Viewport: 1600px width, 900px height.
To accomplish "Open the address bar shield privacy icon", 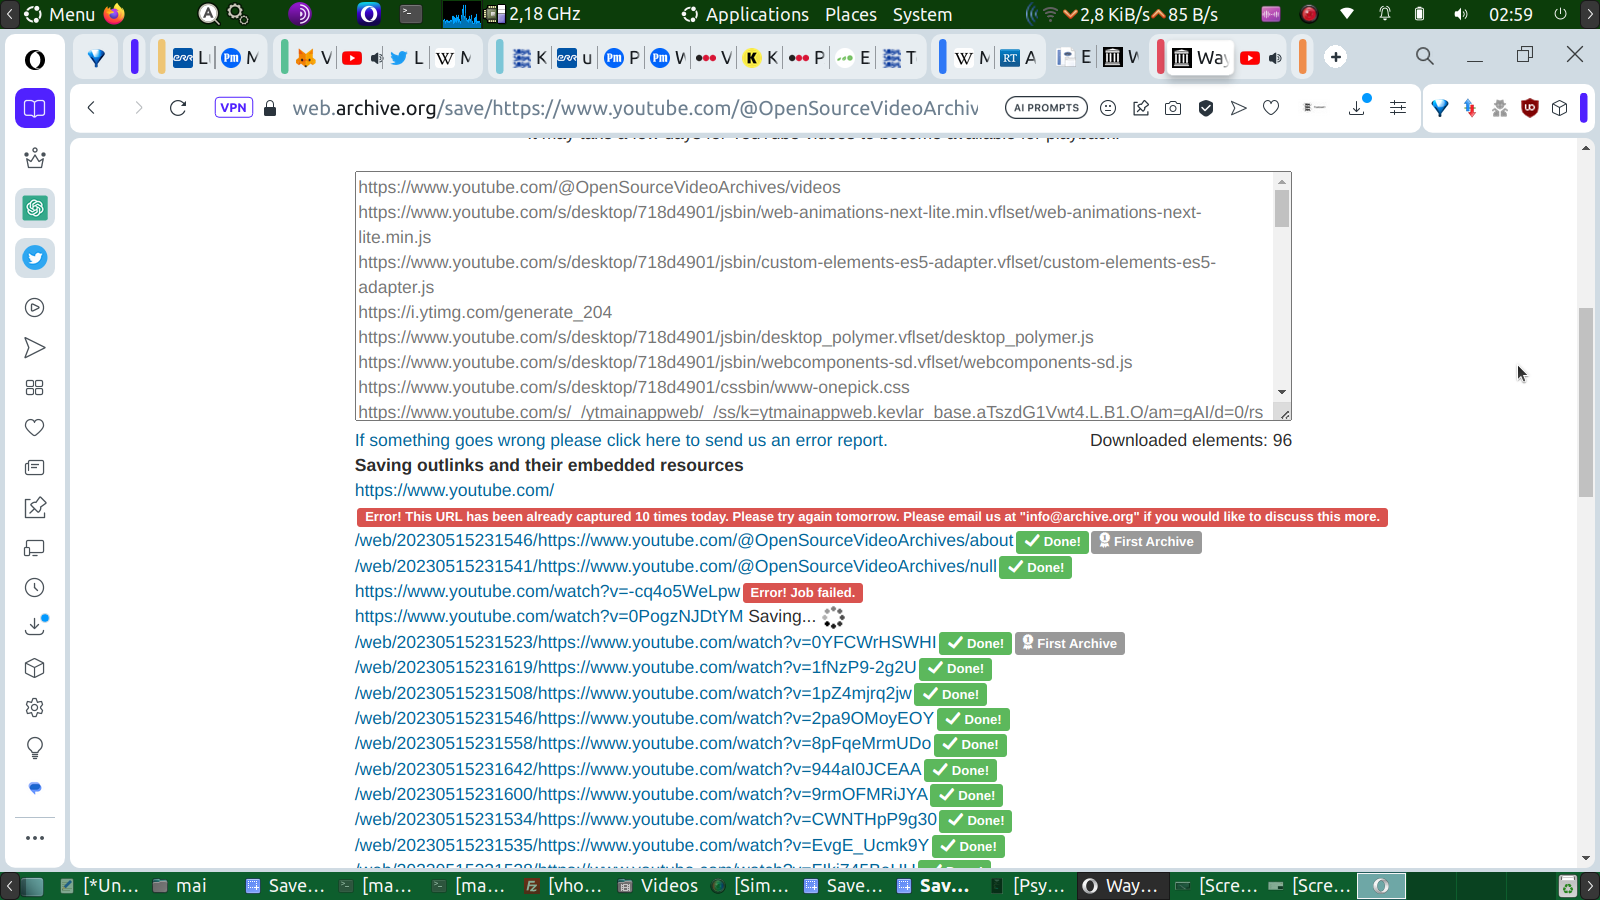I will pos(1206,108).
